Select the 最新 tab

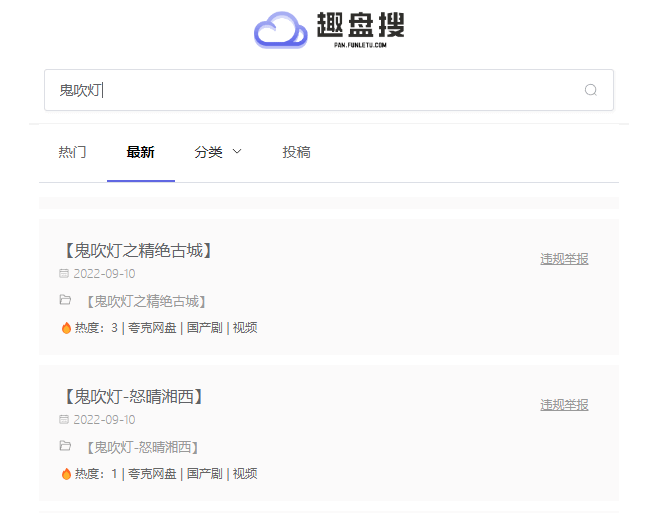[x=140, y=152]
